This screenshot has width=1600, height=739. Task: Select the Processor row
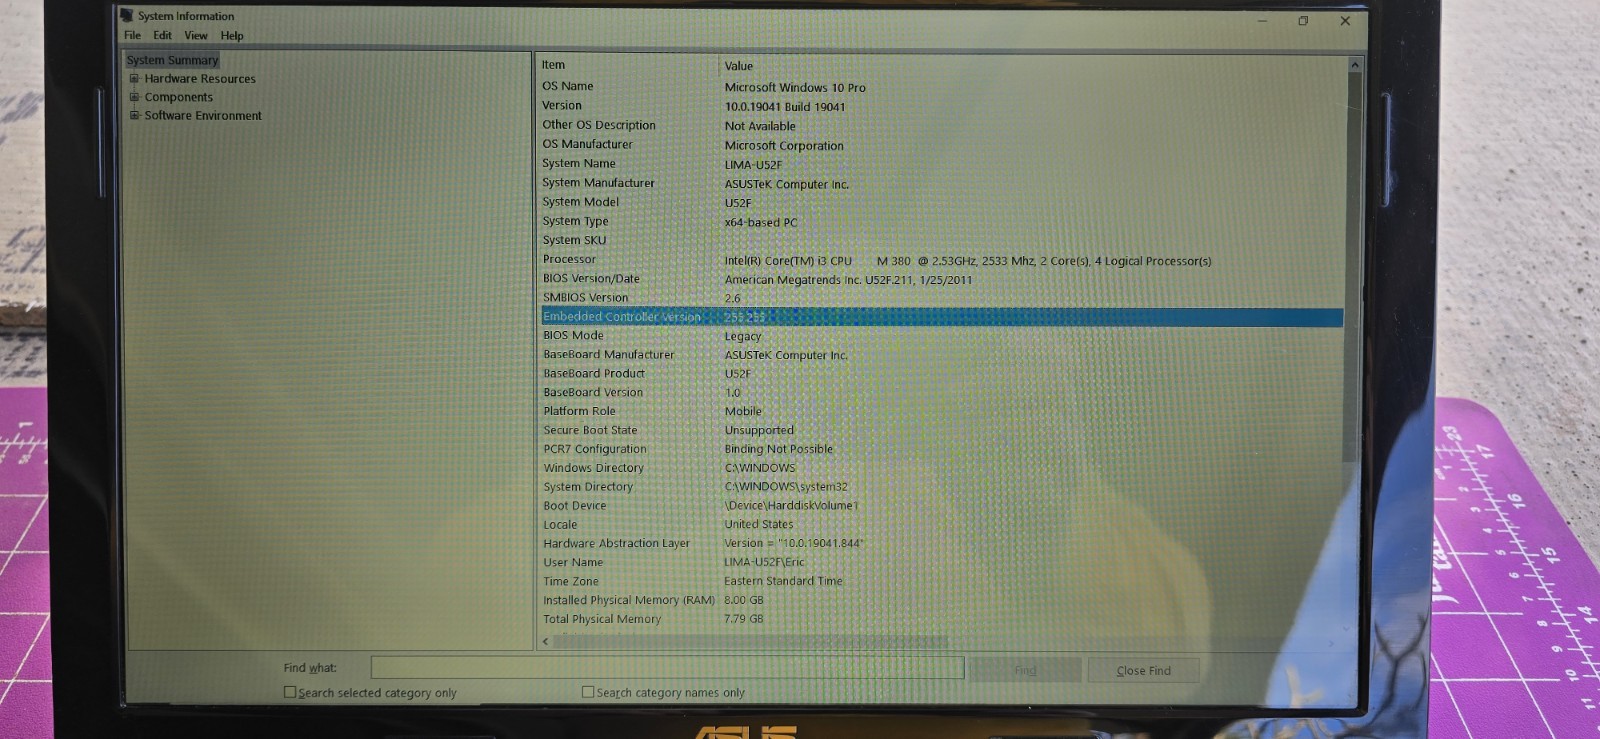tap(940, 260)
